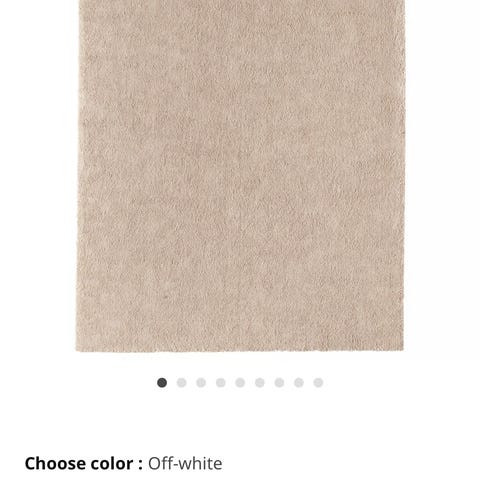Jump to the last carousel dot
This screenshot has height=480, width=480.
coord(318,383)
